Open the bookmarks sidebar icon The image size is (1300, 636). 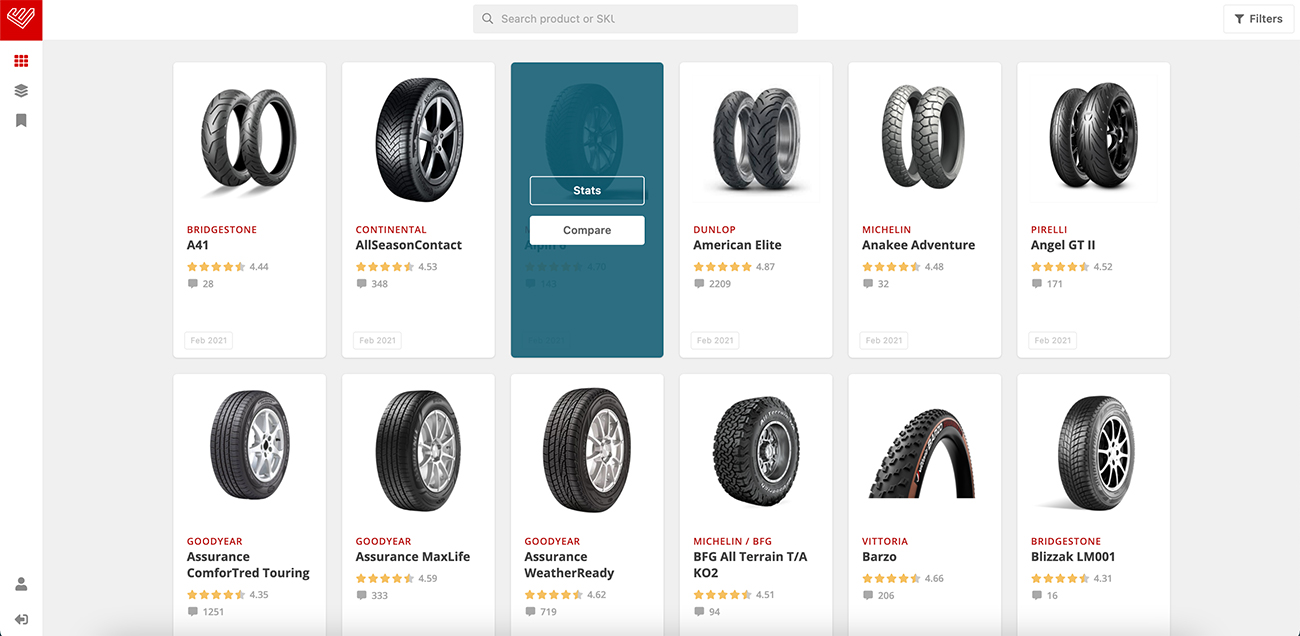pyautogui.click(x=21, y=120)
